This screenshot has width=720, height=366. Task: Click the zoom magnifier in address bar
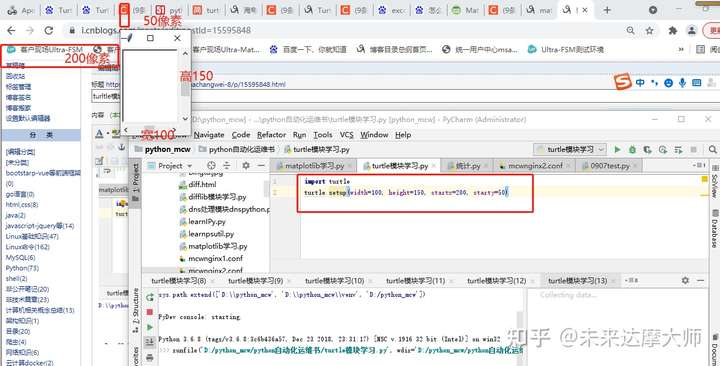pos(630,30)
